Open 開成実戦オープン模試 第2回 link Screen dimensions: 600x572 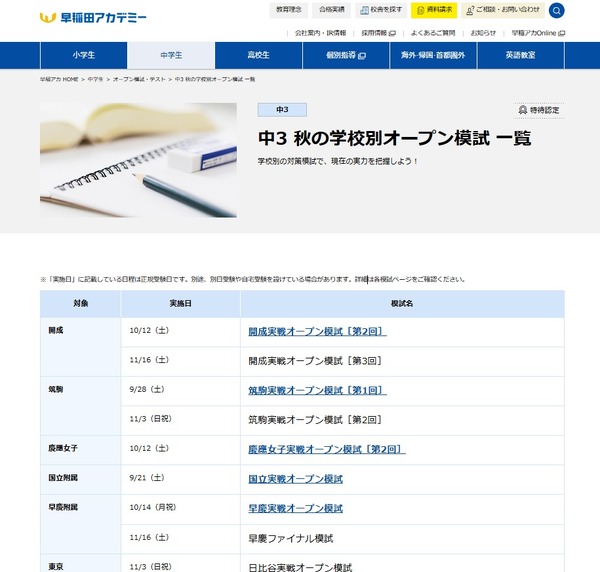pyautogui.click(x=317, y=331)
